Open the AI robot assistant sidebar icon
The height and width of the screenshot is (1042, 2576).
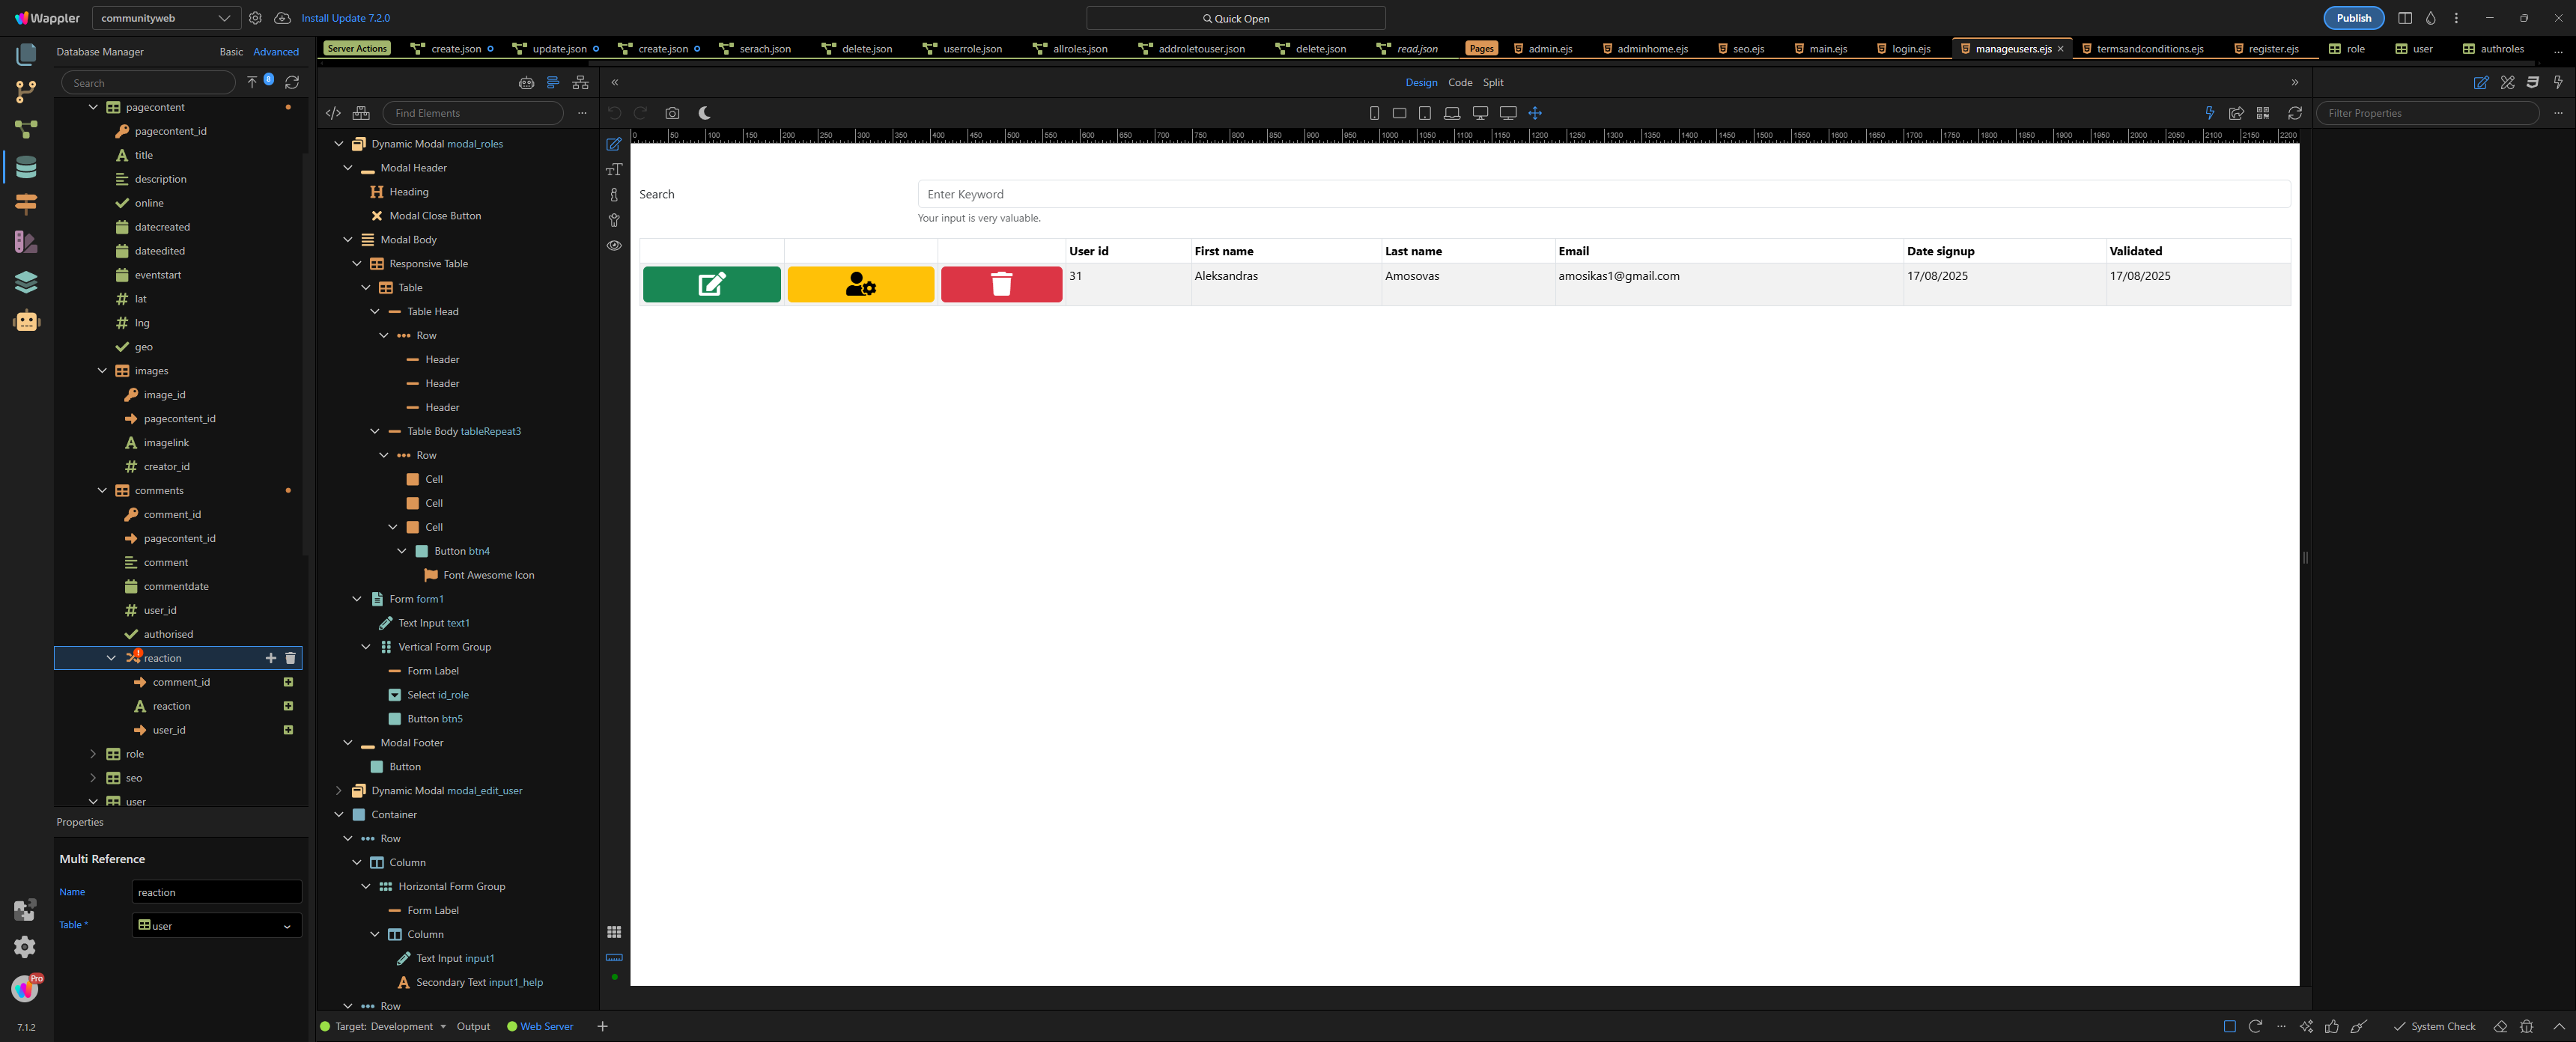[x=26, y=321]
